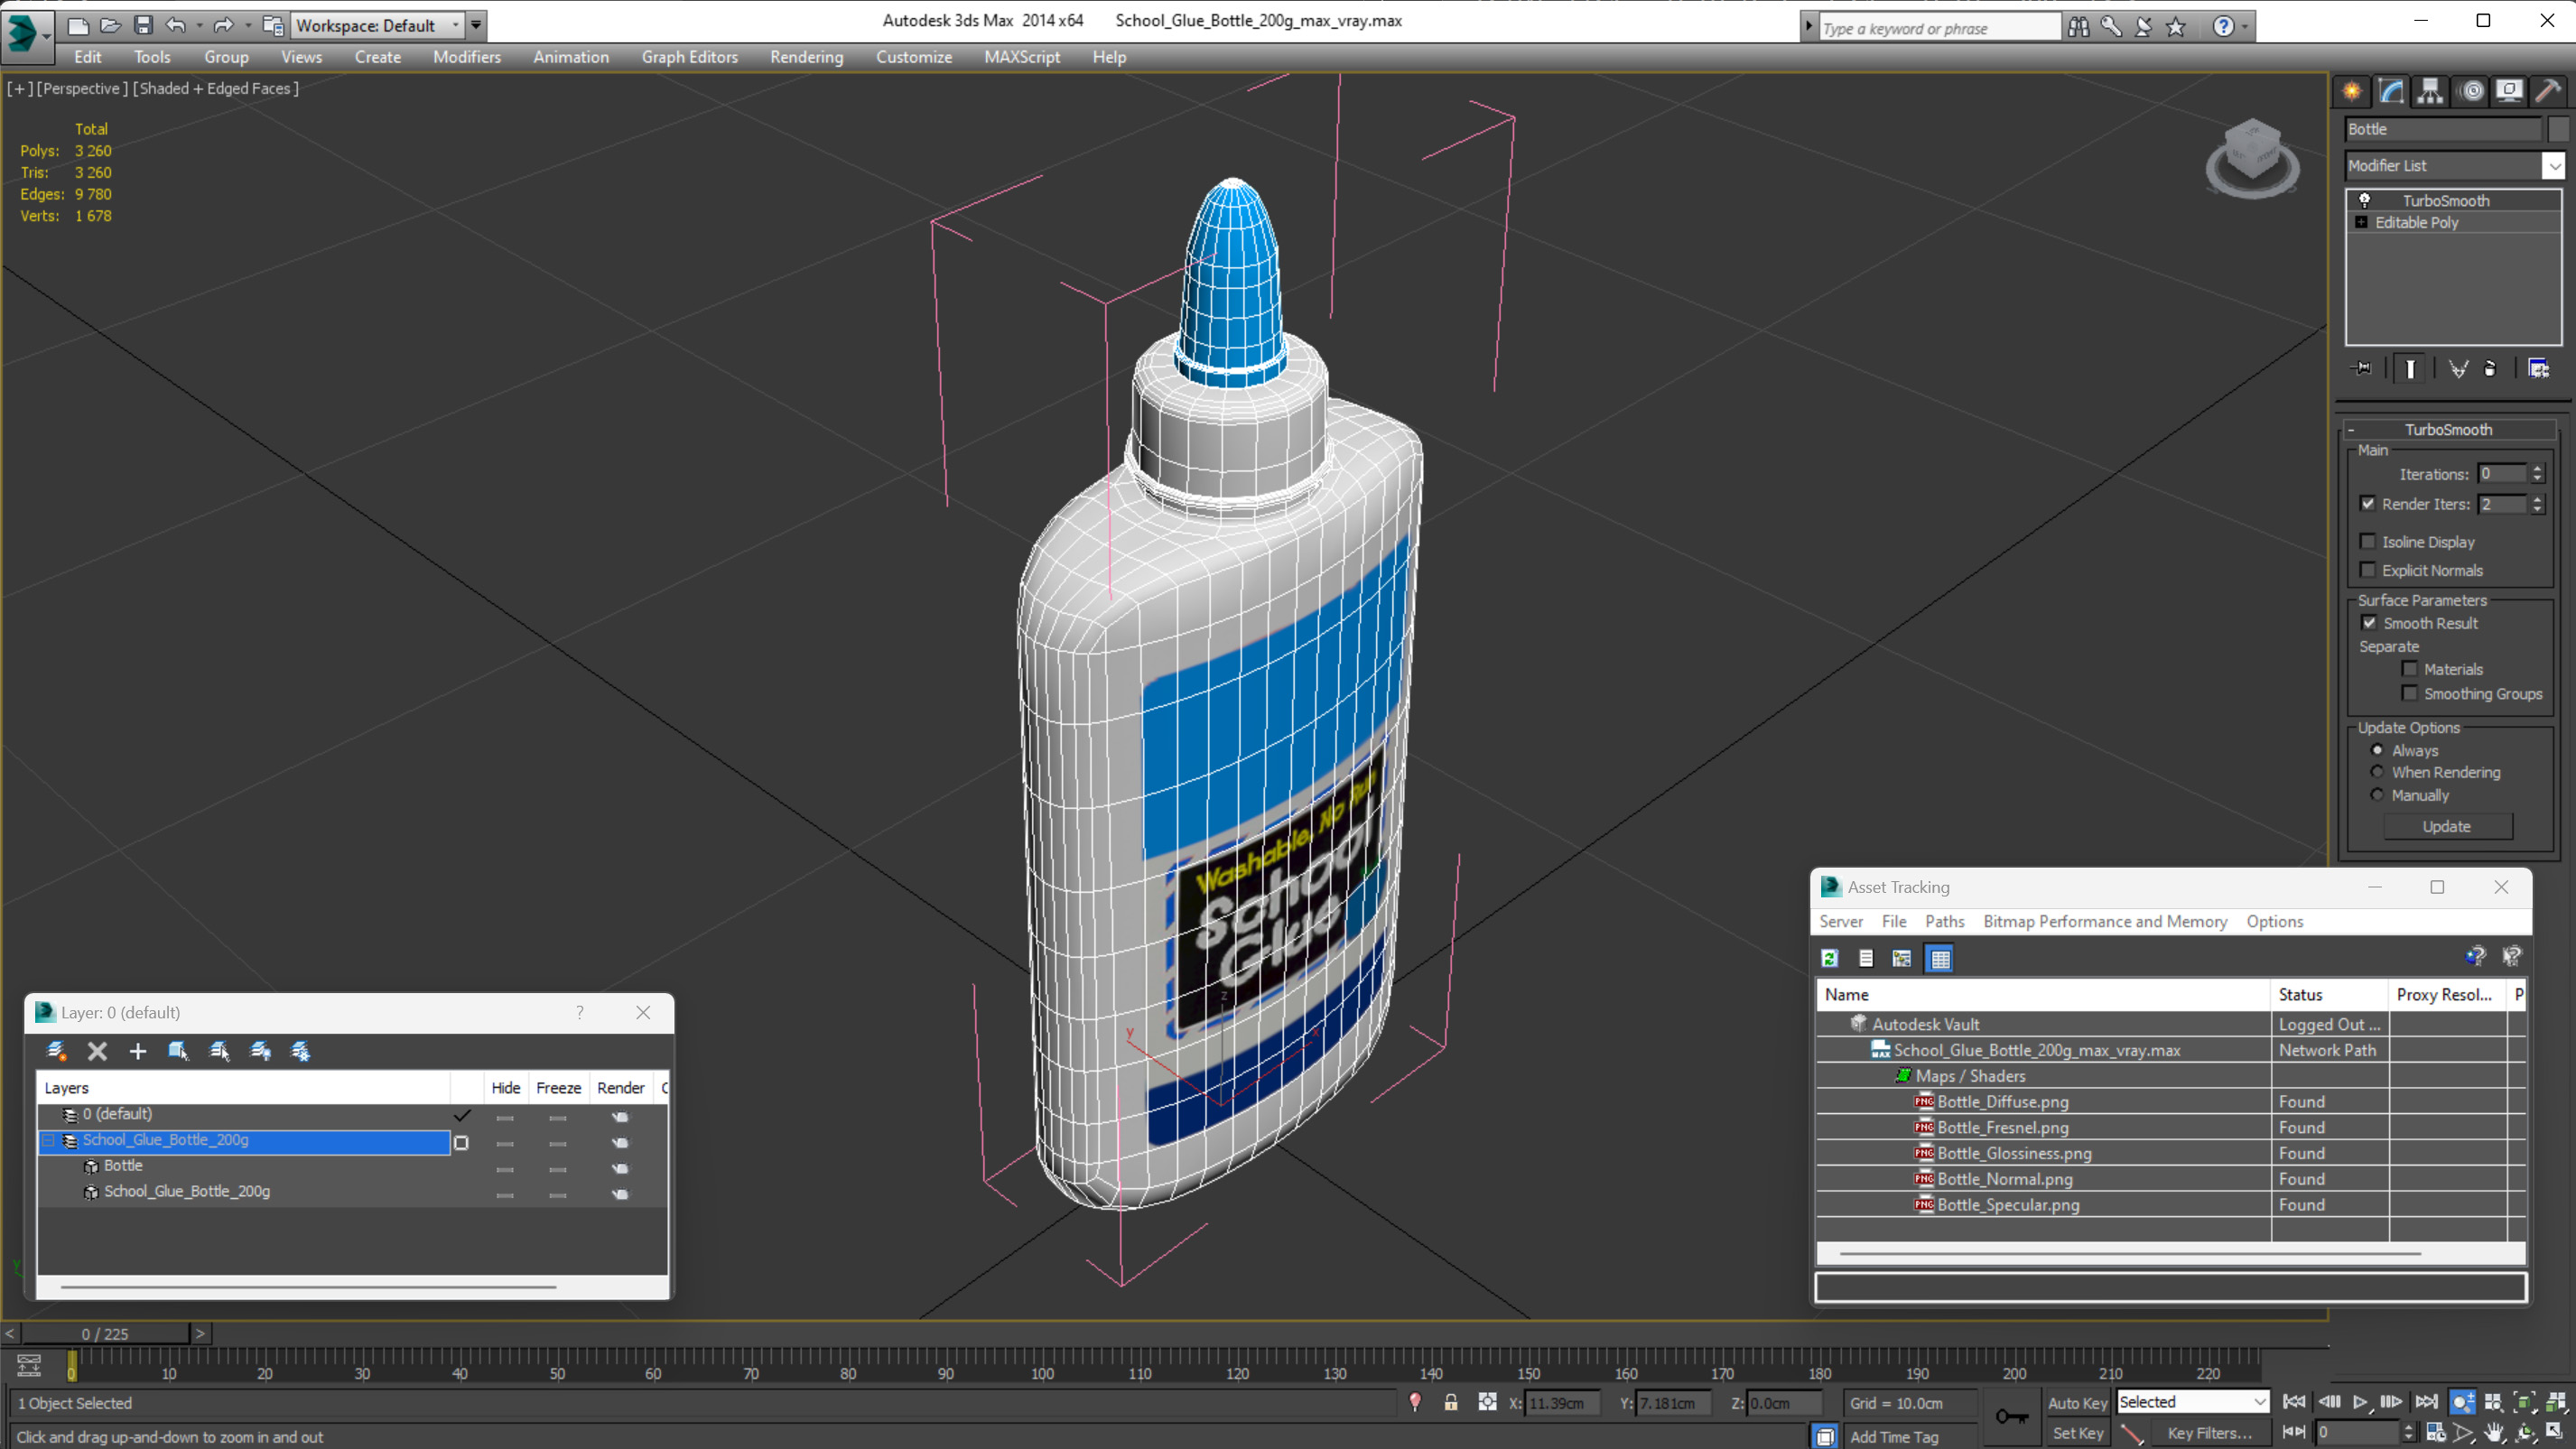Click the Help question mark icon

tap(2222, 27)
